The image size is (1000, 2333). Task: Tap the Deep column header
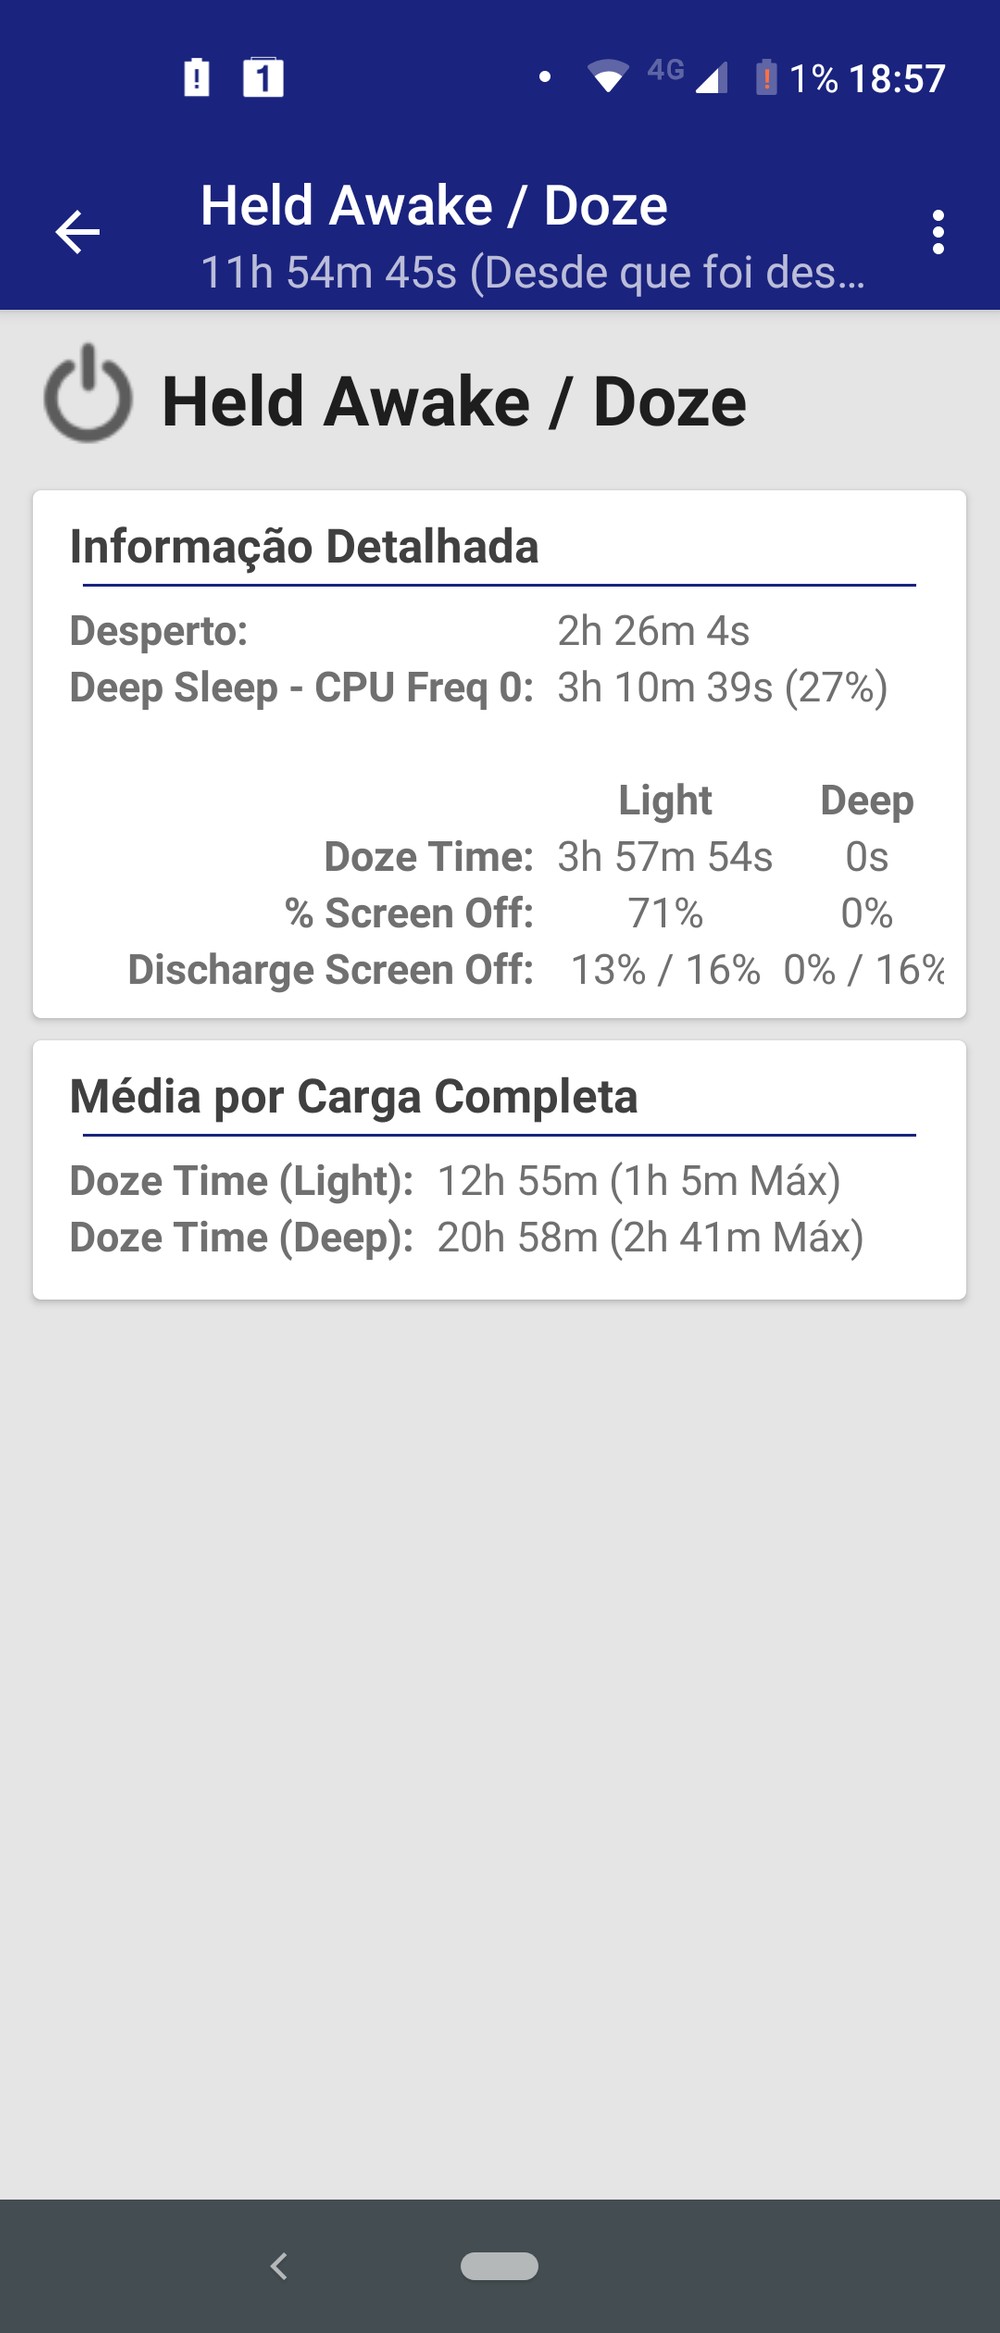[x=866, y=800]
